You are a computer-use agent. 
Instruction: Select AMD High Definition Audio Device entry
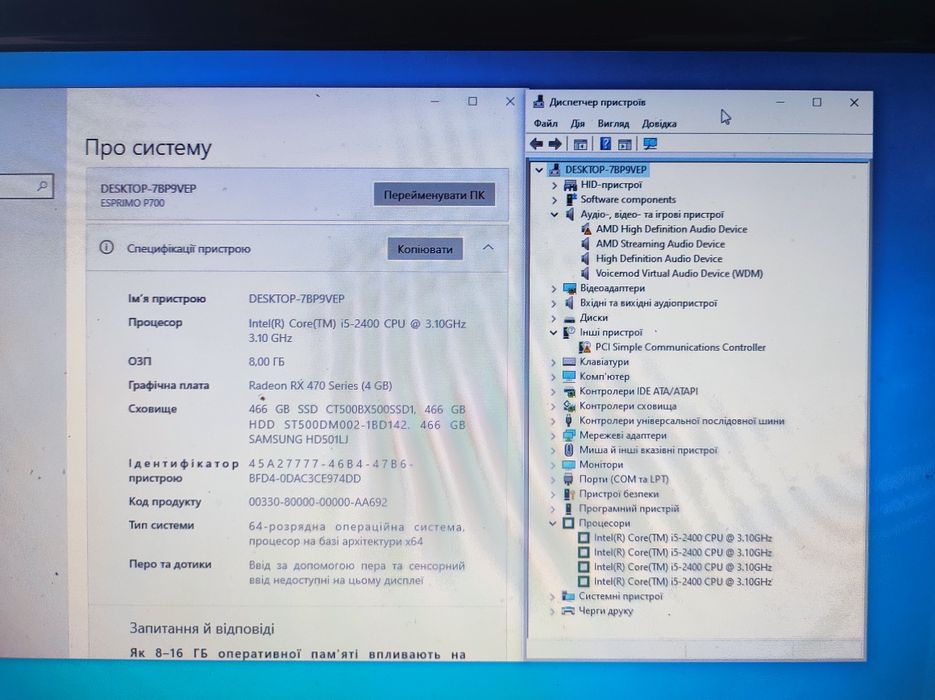coord(671,229)
